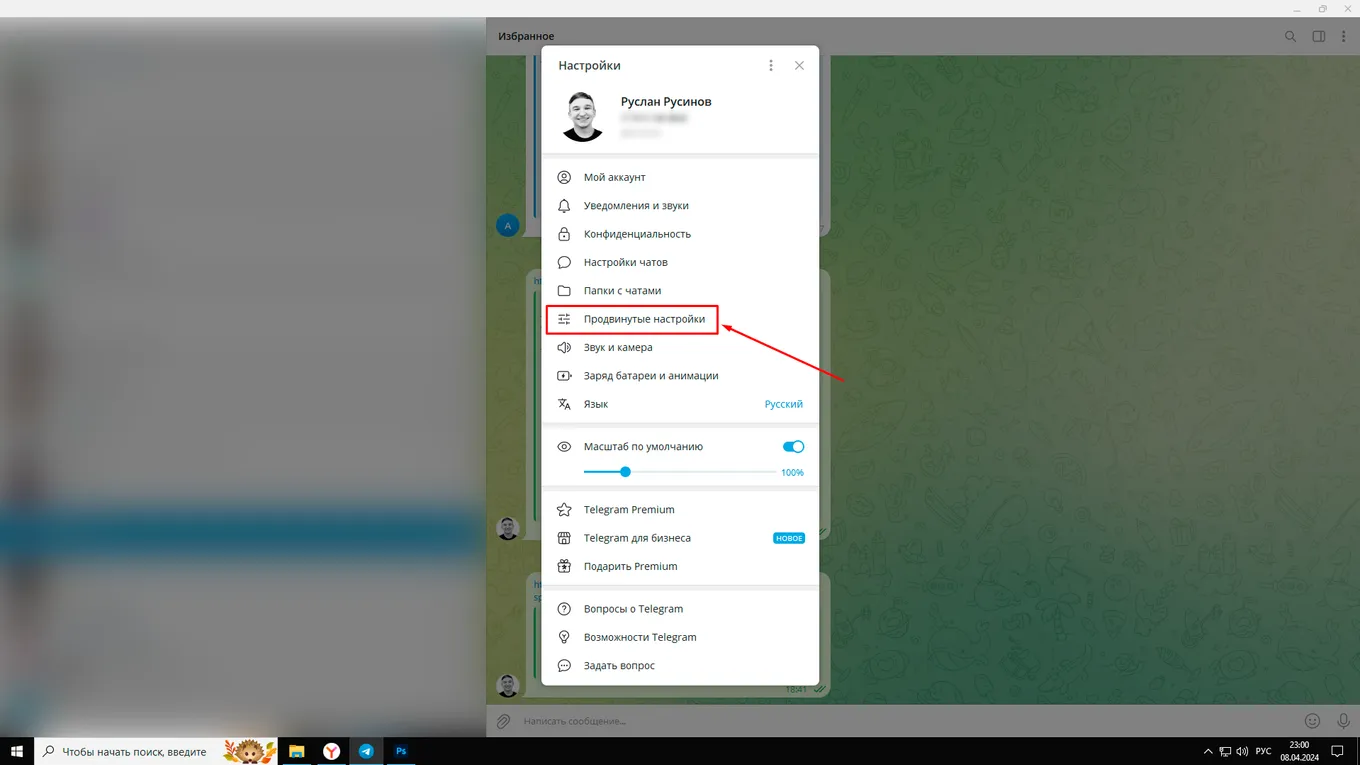Image resolution: width=1360 pixels, height=765 pixels.
Task: Open Photoshop from taskbar
Action: [x=400, y=751]
